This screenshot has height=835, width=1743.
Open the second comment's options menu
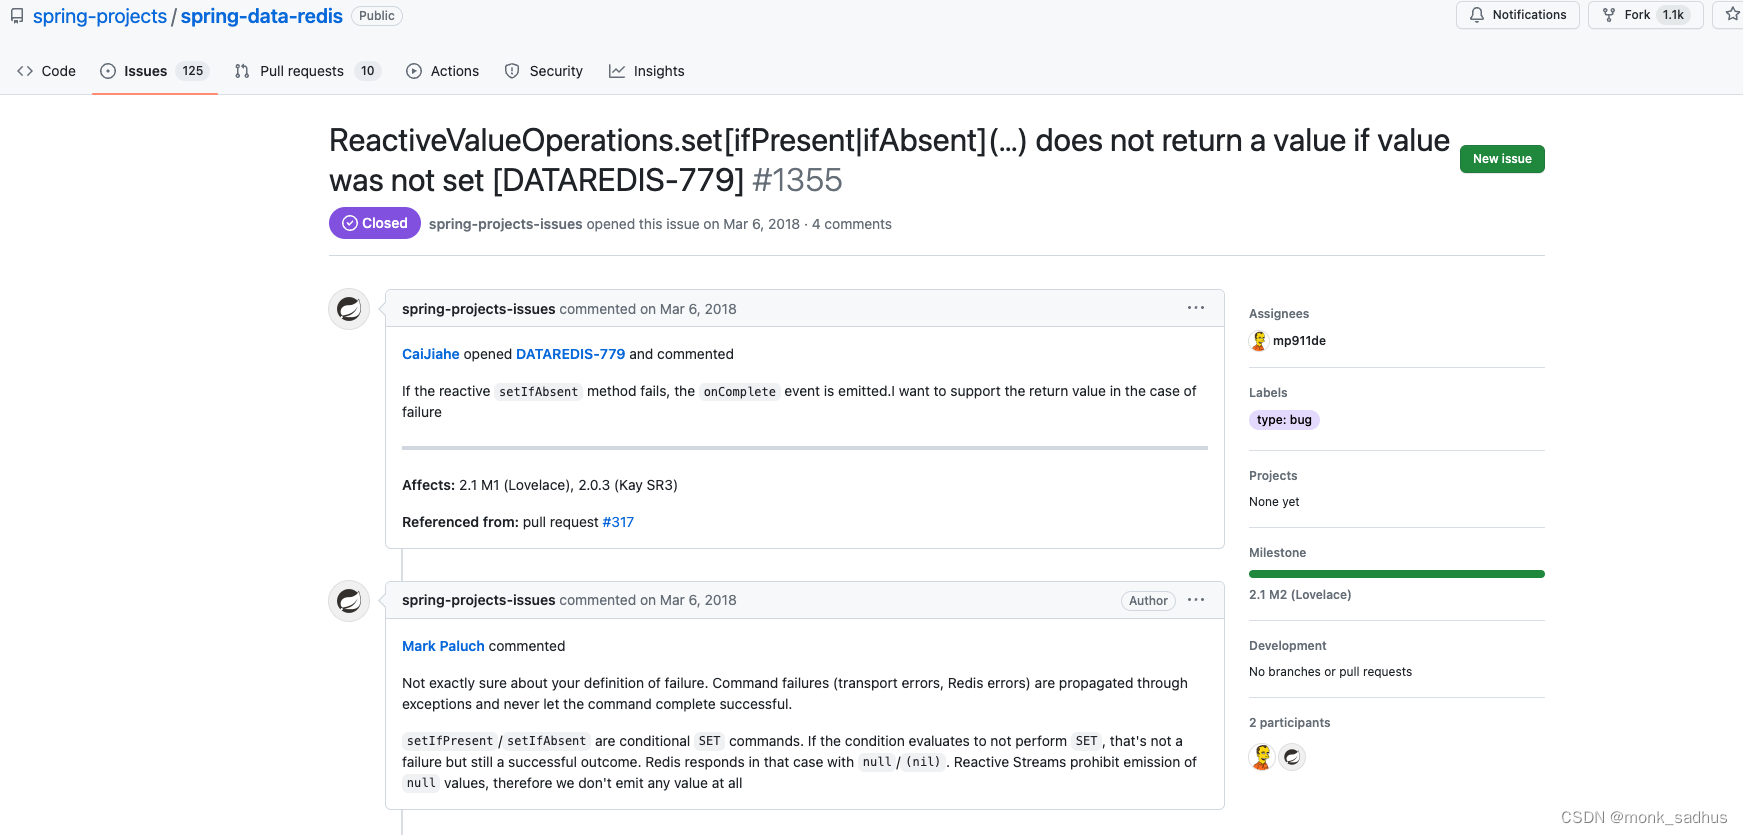click(x=1196, y=600)
